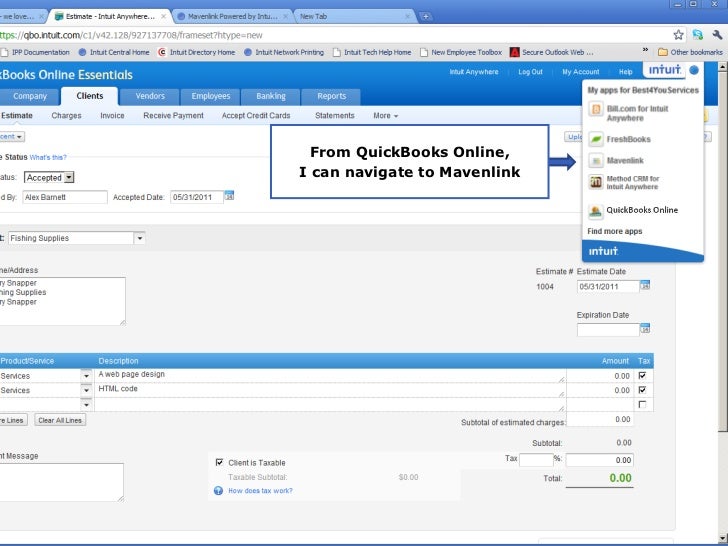Open Statements in the Clients submenu

point(335,116)
